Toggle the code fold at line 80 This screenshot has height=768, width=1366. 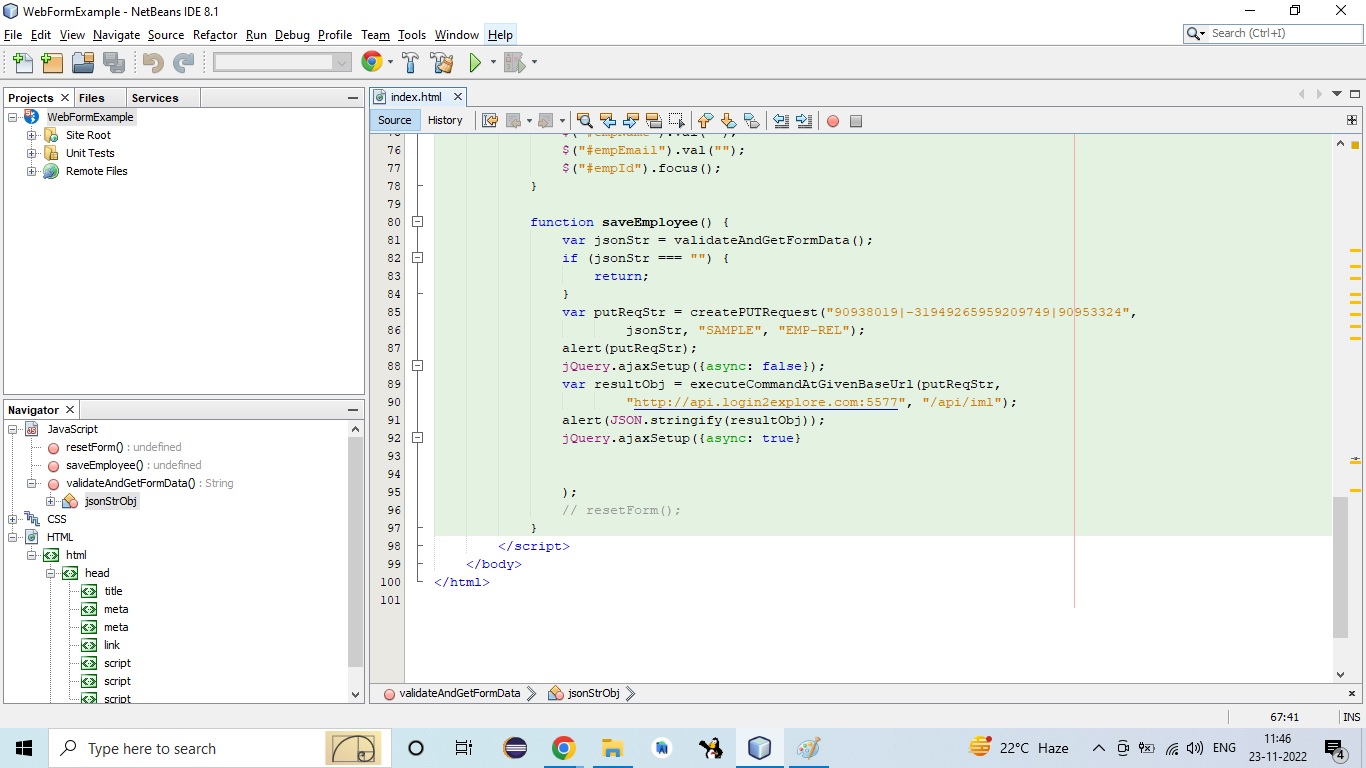(418, 221)
